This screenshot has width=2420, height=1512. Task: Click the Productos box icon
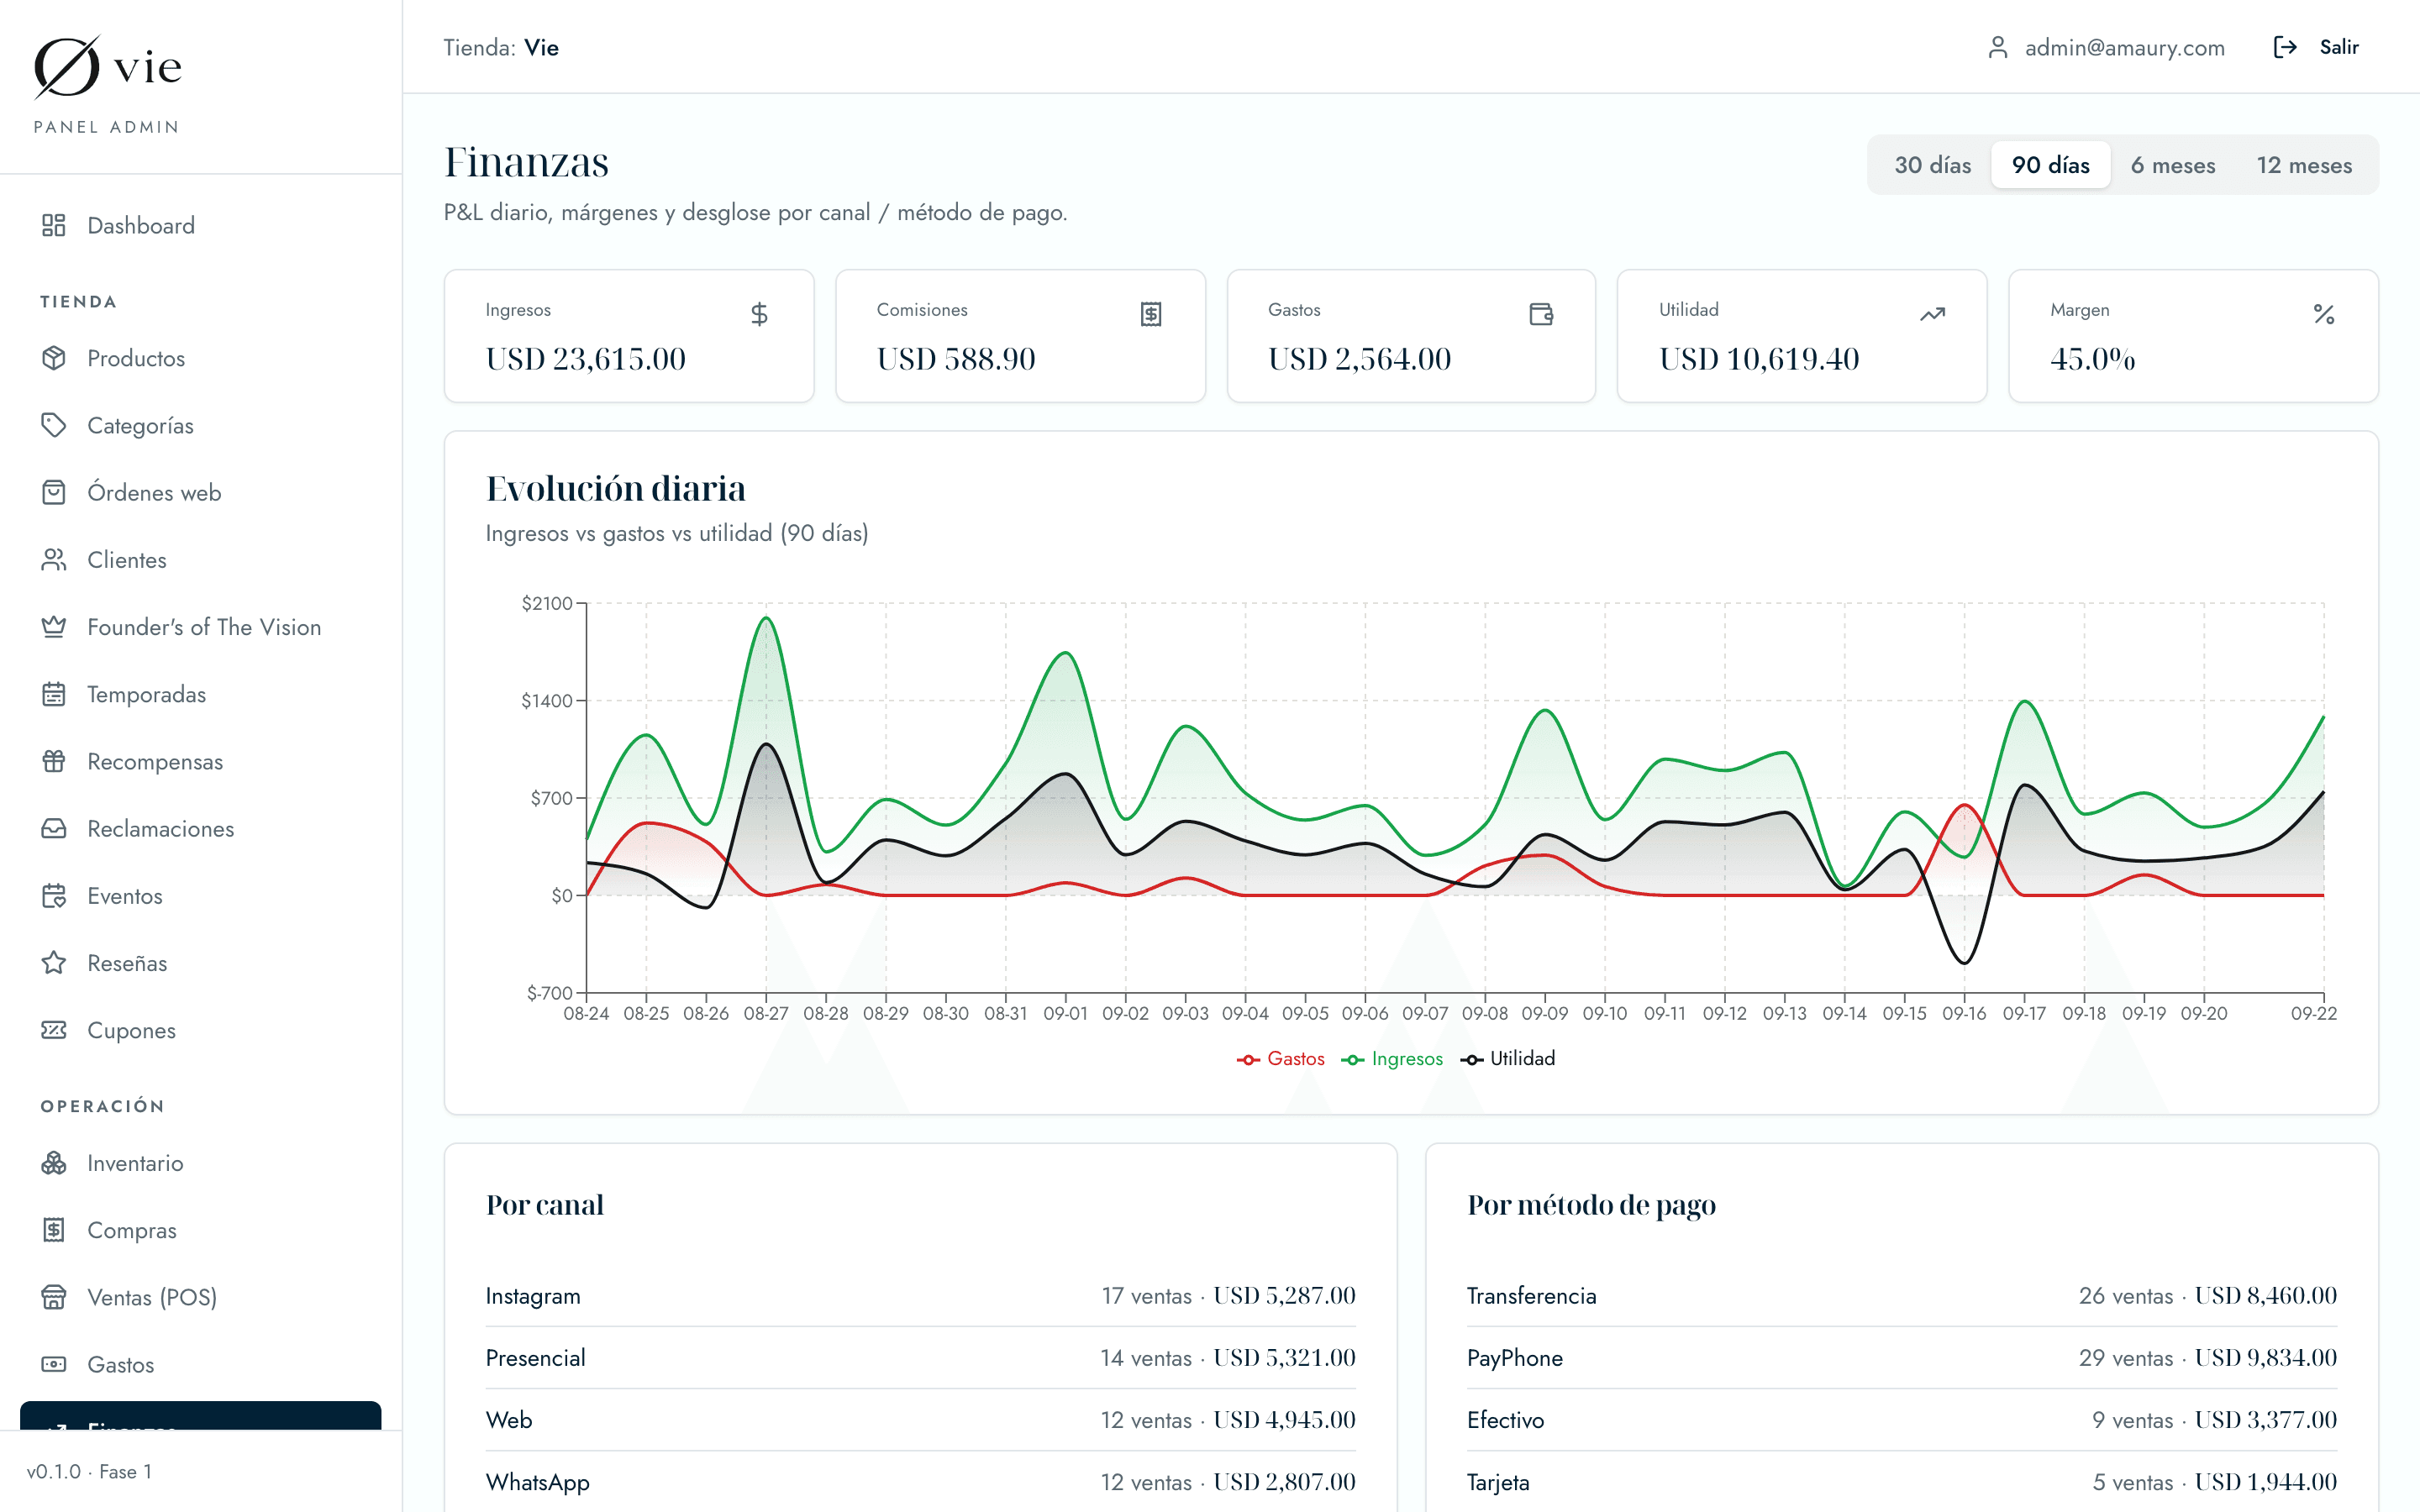click(54, 358)
